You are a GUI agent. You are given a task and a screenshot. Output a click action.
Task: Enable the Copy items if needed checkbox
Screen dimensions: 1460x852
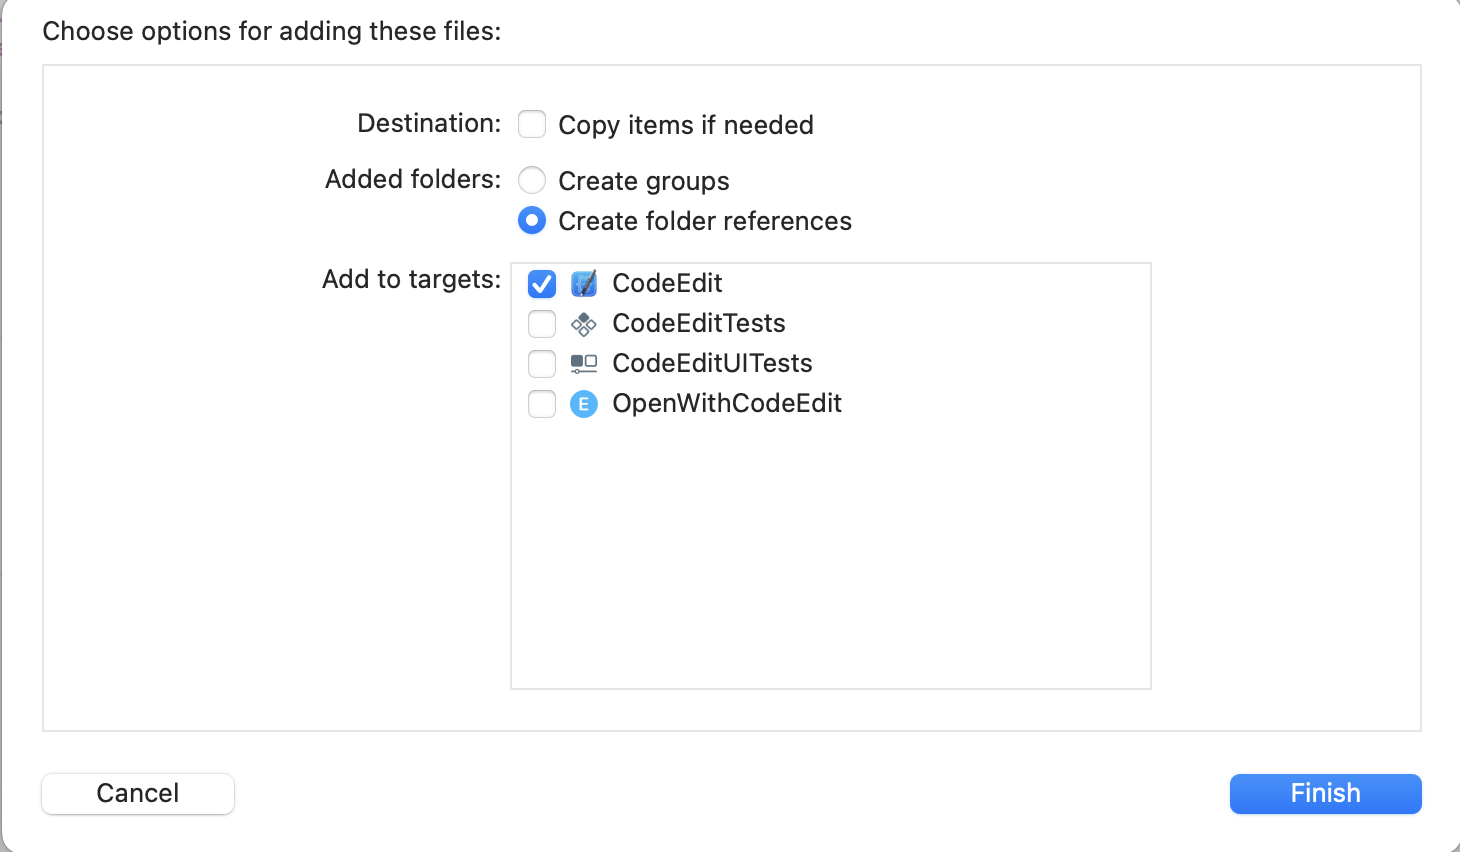[531, 123]
